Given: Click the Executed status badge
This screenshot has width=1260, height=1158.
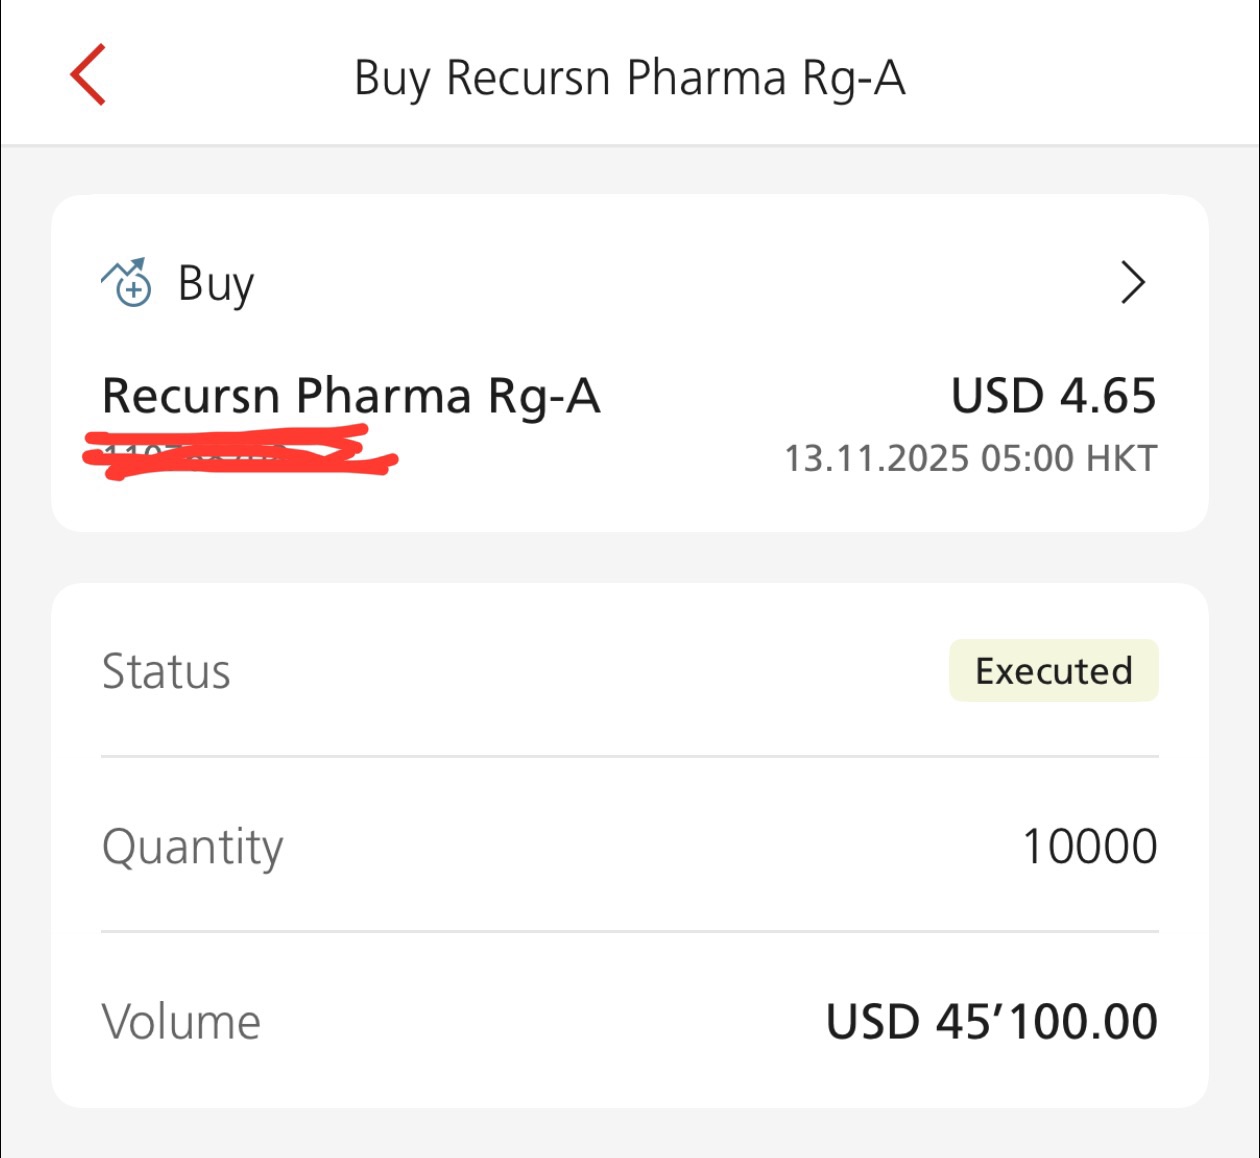Looking at the screenshot, I should [1053, 671].
